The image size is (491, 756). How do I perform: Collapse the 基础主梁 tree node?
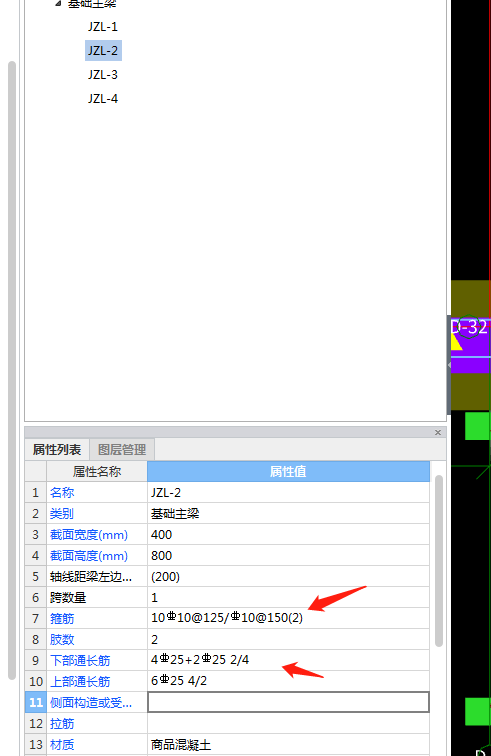[58, 3]
